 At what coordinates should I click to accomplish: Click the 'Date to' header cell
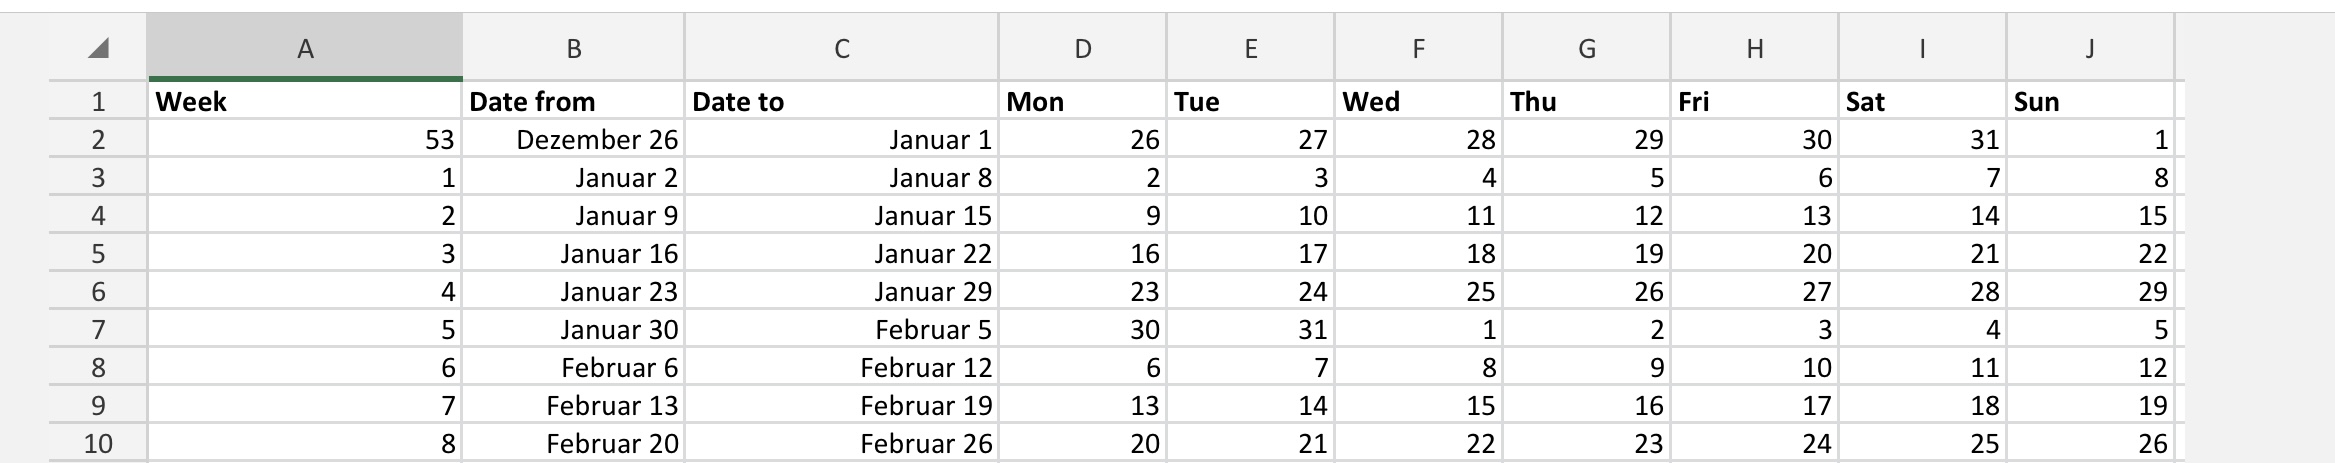tap(841, 102)
